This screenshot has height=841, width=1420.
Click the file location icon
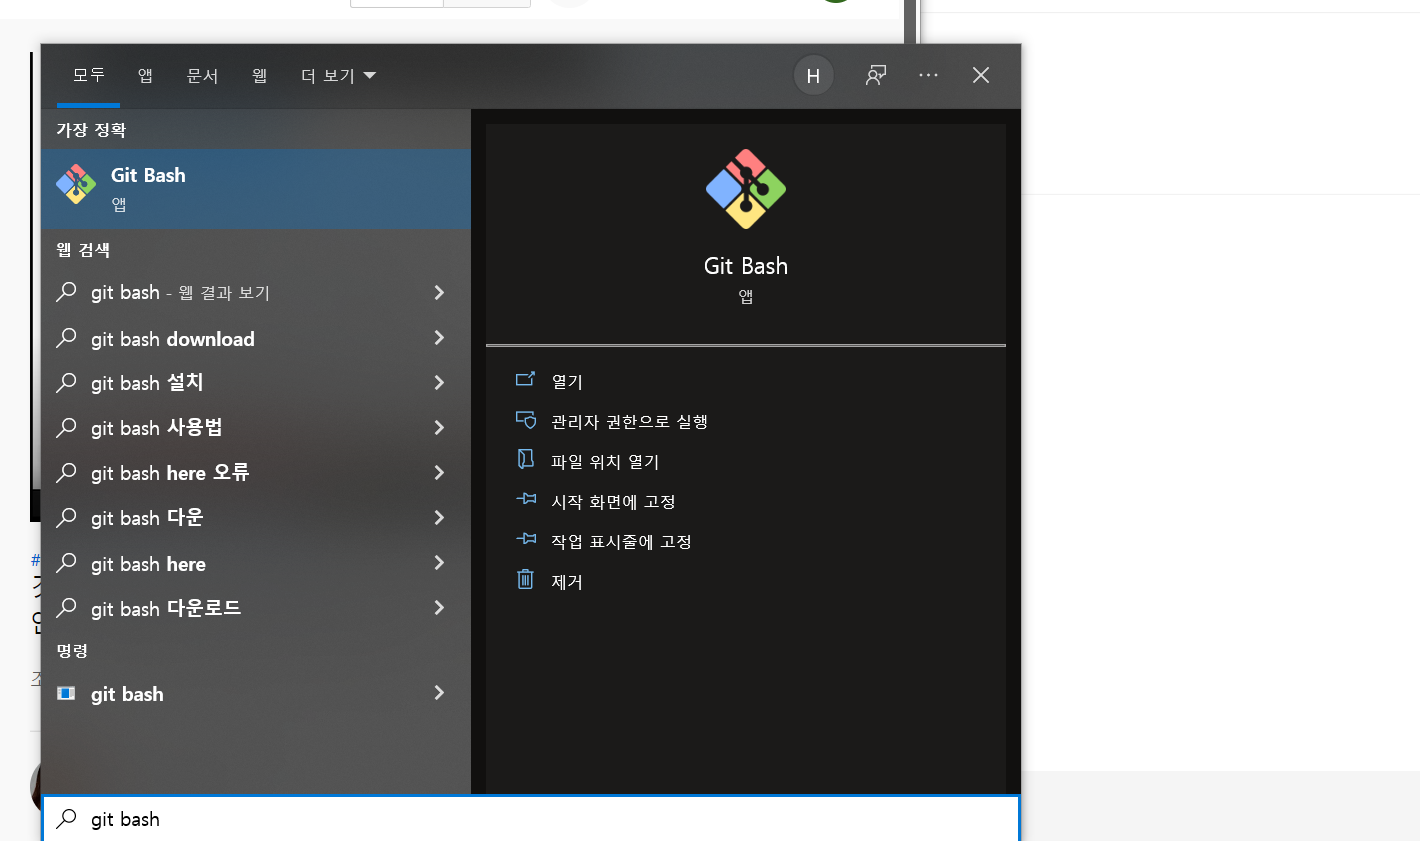525,458
